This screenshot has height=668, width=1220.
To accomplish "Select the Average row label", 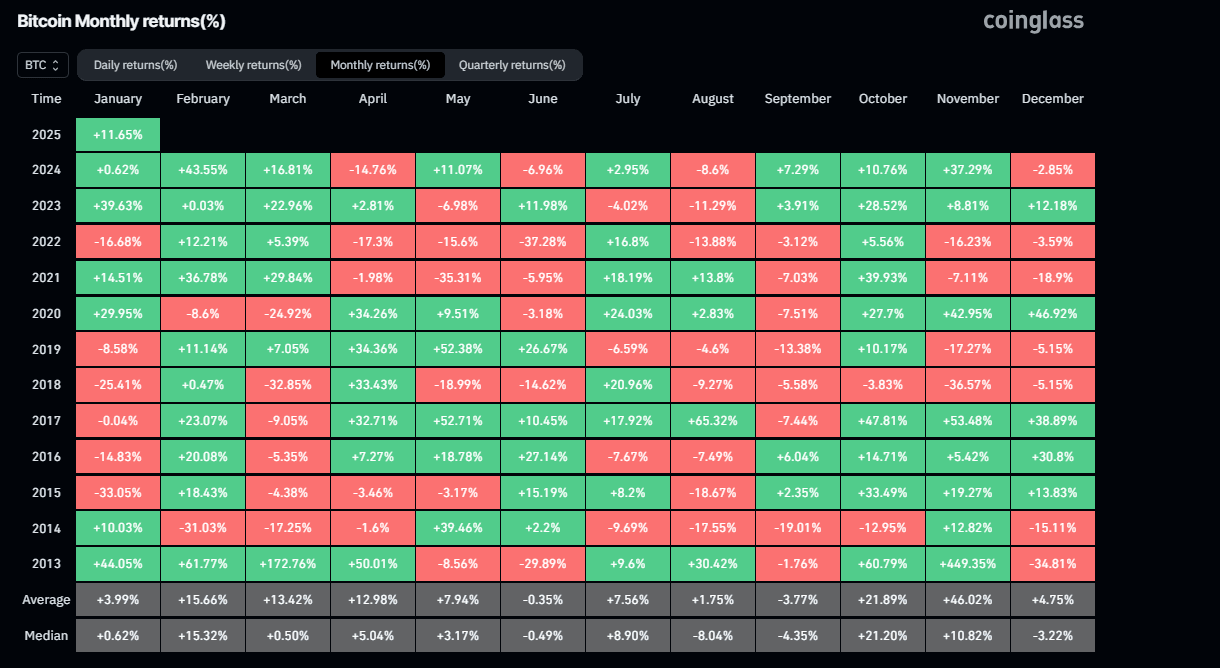I will 47,599.
